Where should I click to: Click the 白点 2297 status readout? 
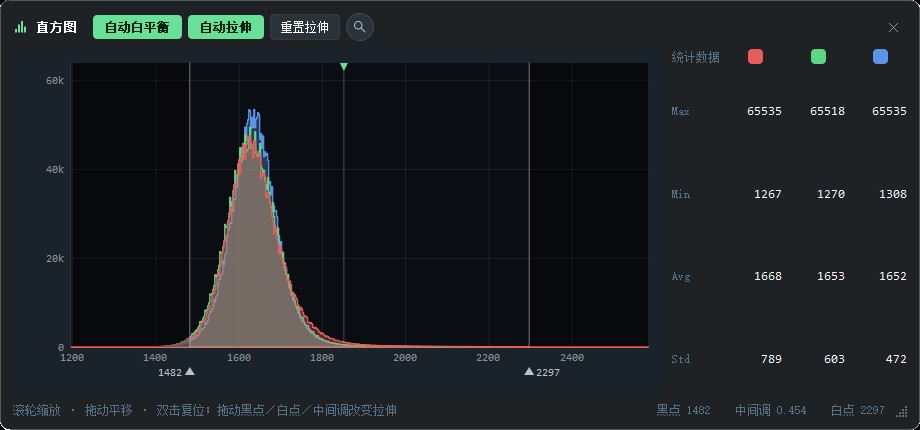[858, 410]
